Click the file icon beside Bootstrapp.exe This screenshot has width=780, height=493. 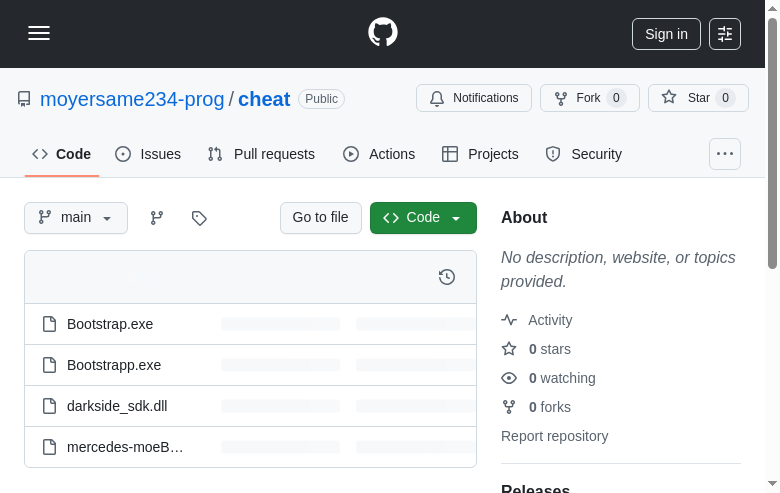[49, 365]
